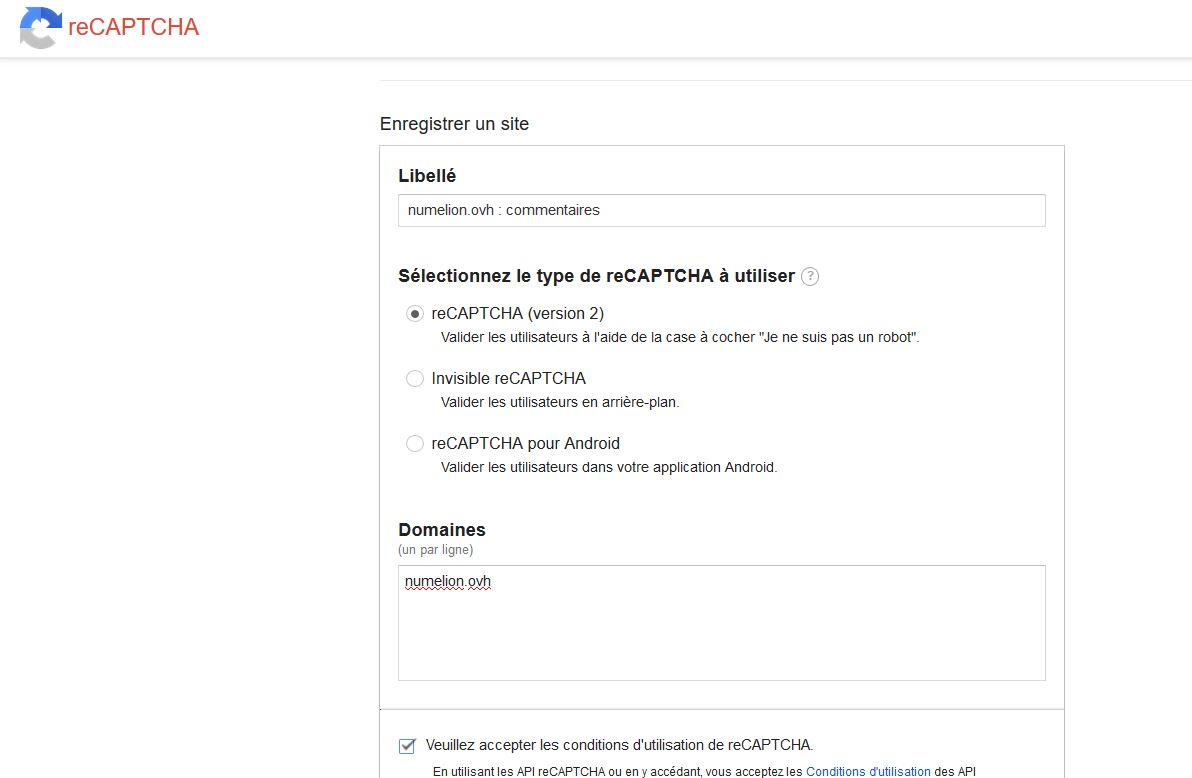The width and height of the screenshot is (1192, 778).
Task: Select reCAPTCHA (version 2) radio button
Action: pos(414,313)
